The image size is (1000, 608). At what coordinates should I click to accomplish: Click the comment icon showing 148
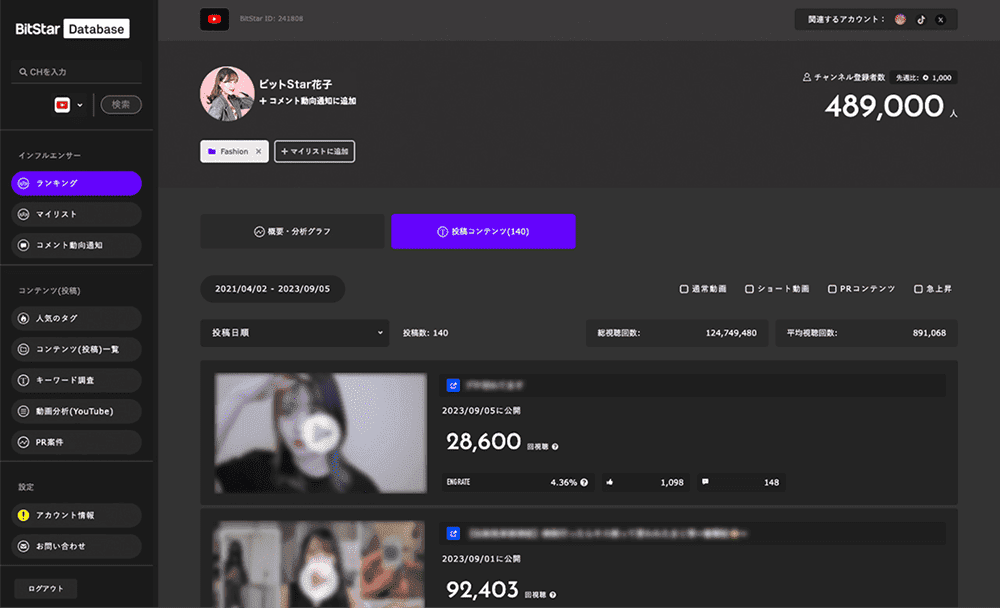(705, 482)
